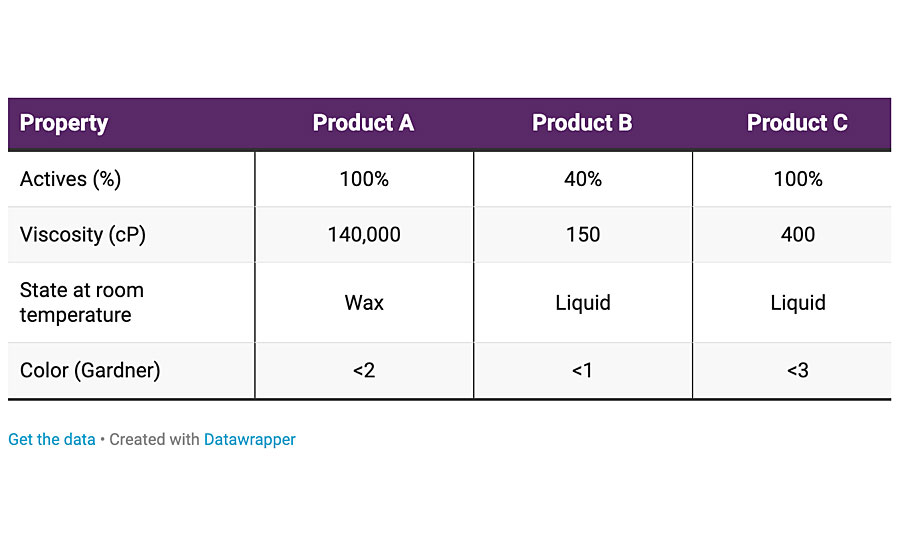This screenshot has height=550, width=900.
Task: Click the Color (Gardner) row label
Action: click(90, 370)
